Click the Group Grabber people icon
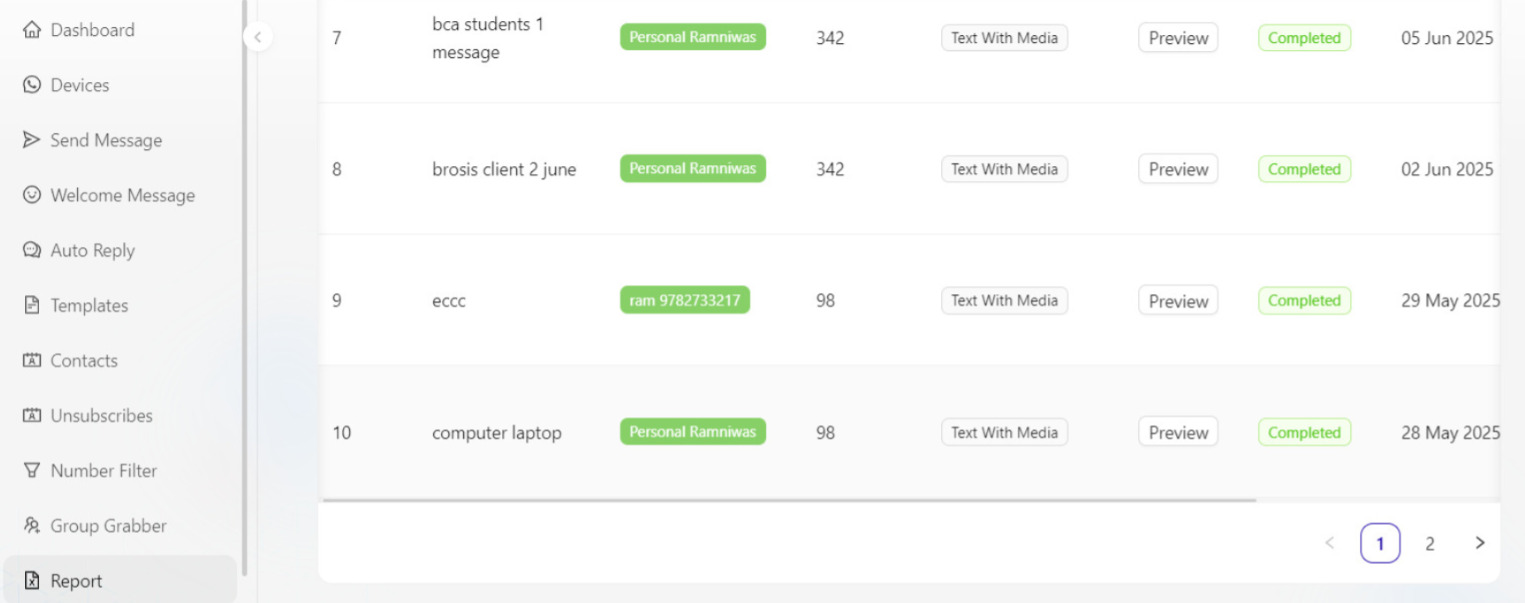Screen dimensions: 1525x603 31,525
